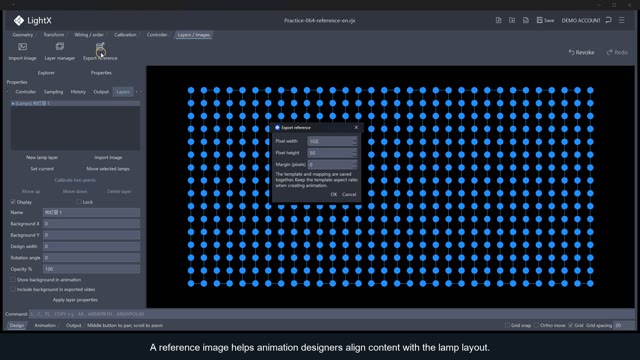Open the Layer manager tool
The height and width of the screenshot is (360, 640).
point(60,51)
